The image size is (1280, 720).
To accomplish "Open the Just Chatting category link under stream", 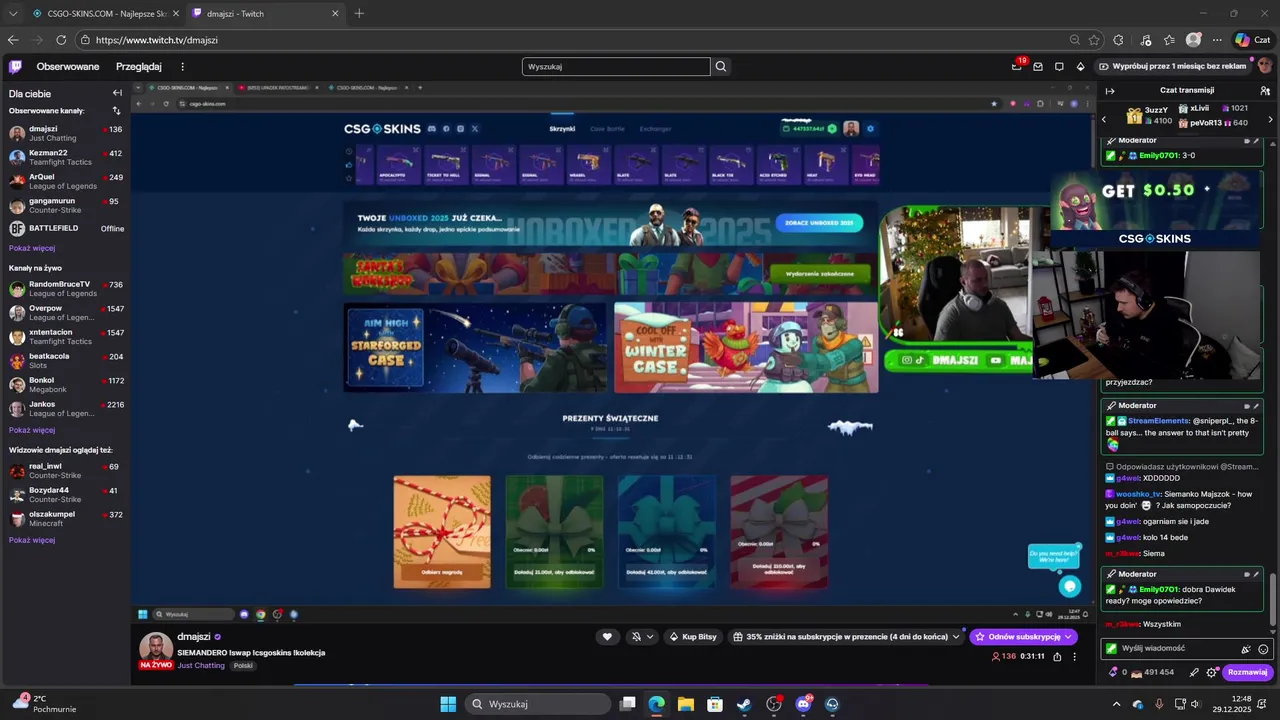I will pos(201,665).
